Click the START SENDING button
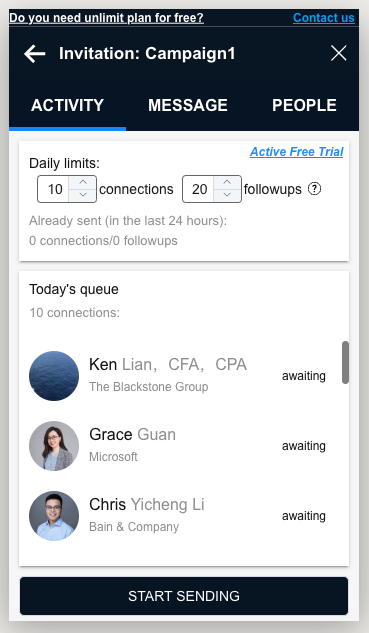Image resolution: width=369 pixels, height=633 pixels. click(184, 596)
